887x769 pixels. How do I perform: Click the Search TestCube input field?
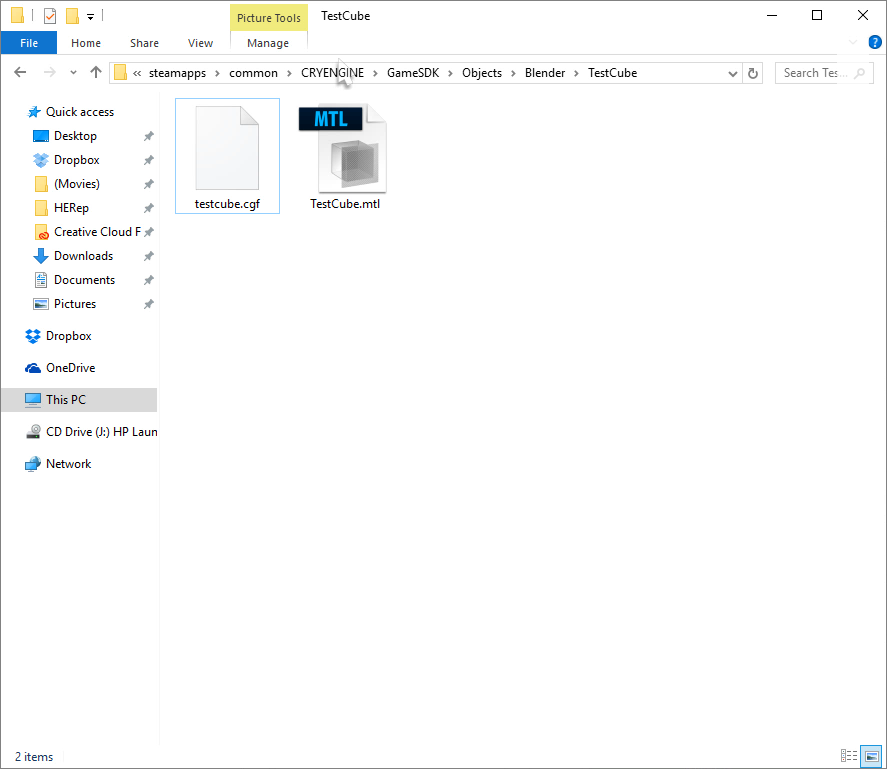[x=823, y=73]
